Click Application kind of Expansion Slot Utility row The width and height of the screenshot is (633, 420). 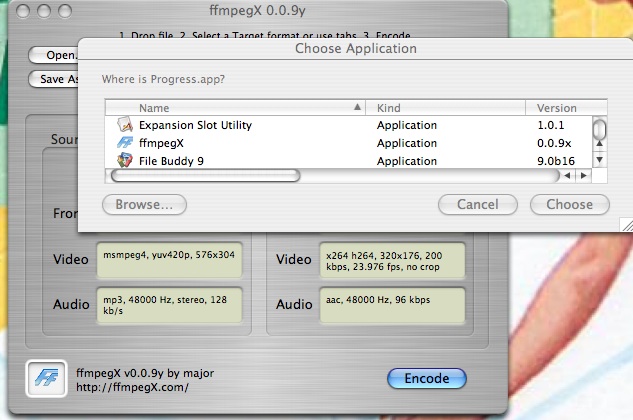(x=407, y=125)
